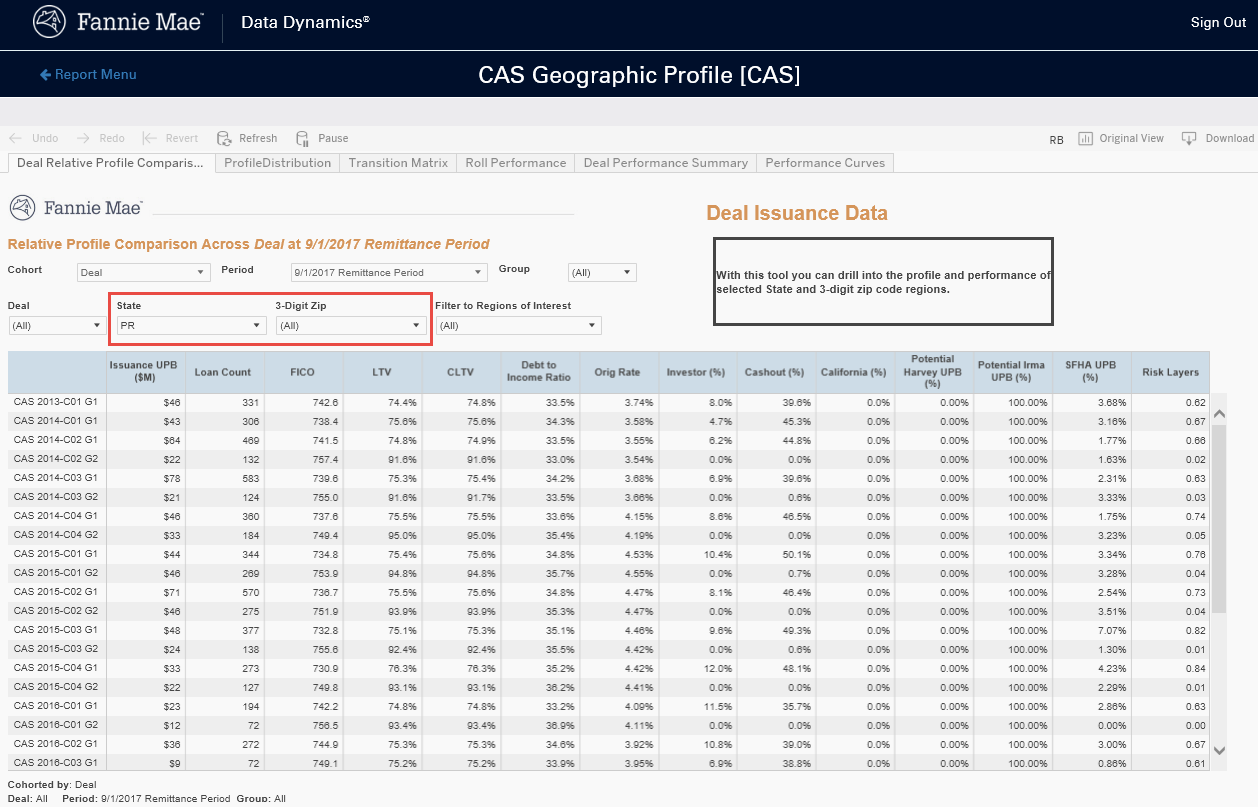The width and height of the screenshot is (1258, 807).
Task: Open the Cohort dropdown set to Deal
Action: tap(143, 272)
